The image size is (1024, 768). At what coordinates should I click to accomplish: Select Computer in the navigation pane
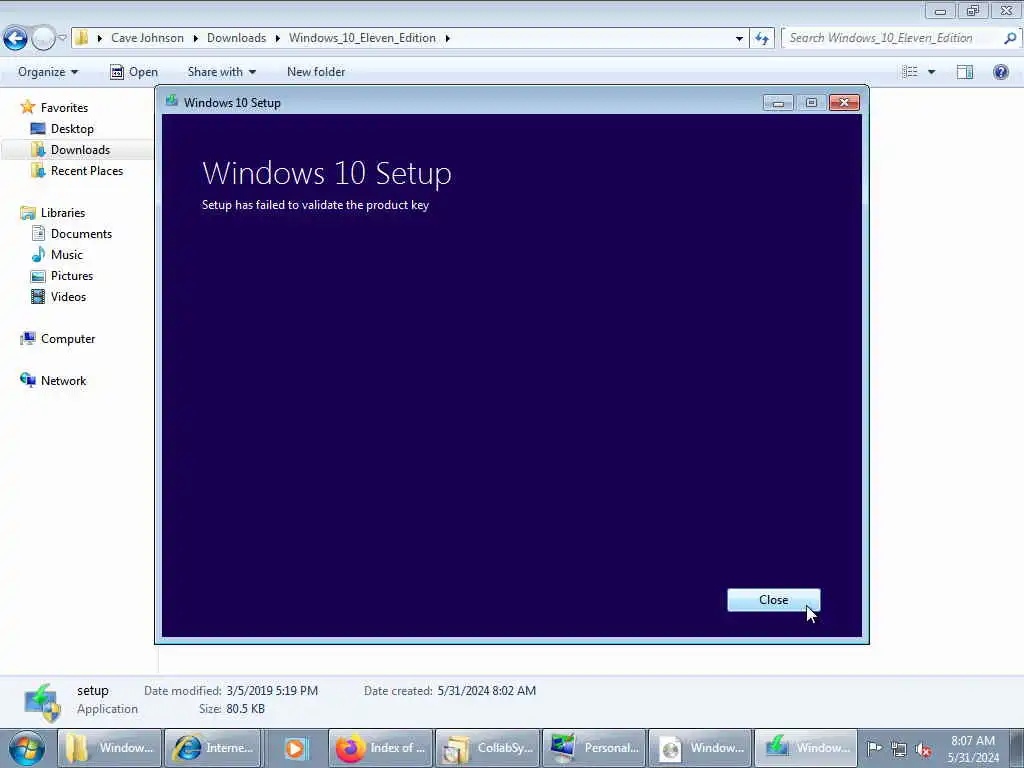point(68,339)
